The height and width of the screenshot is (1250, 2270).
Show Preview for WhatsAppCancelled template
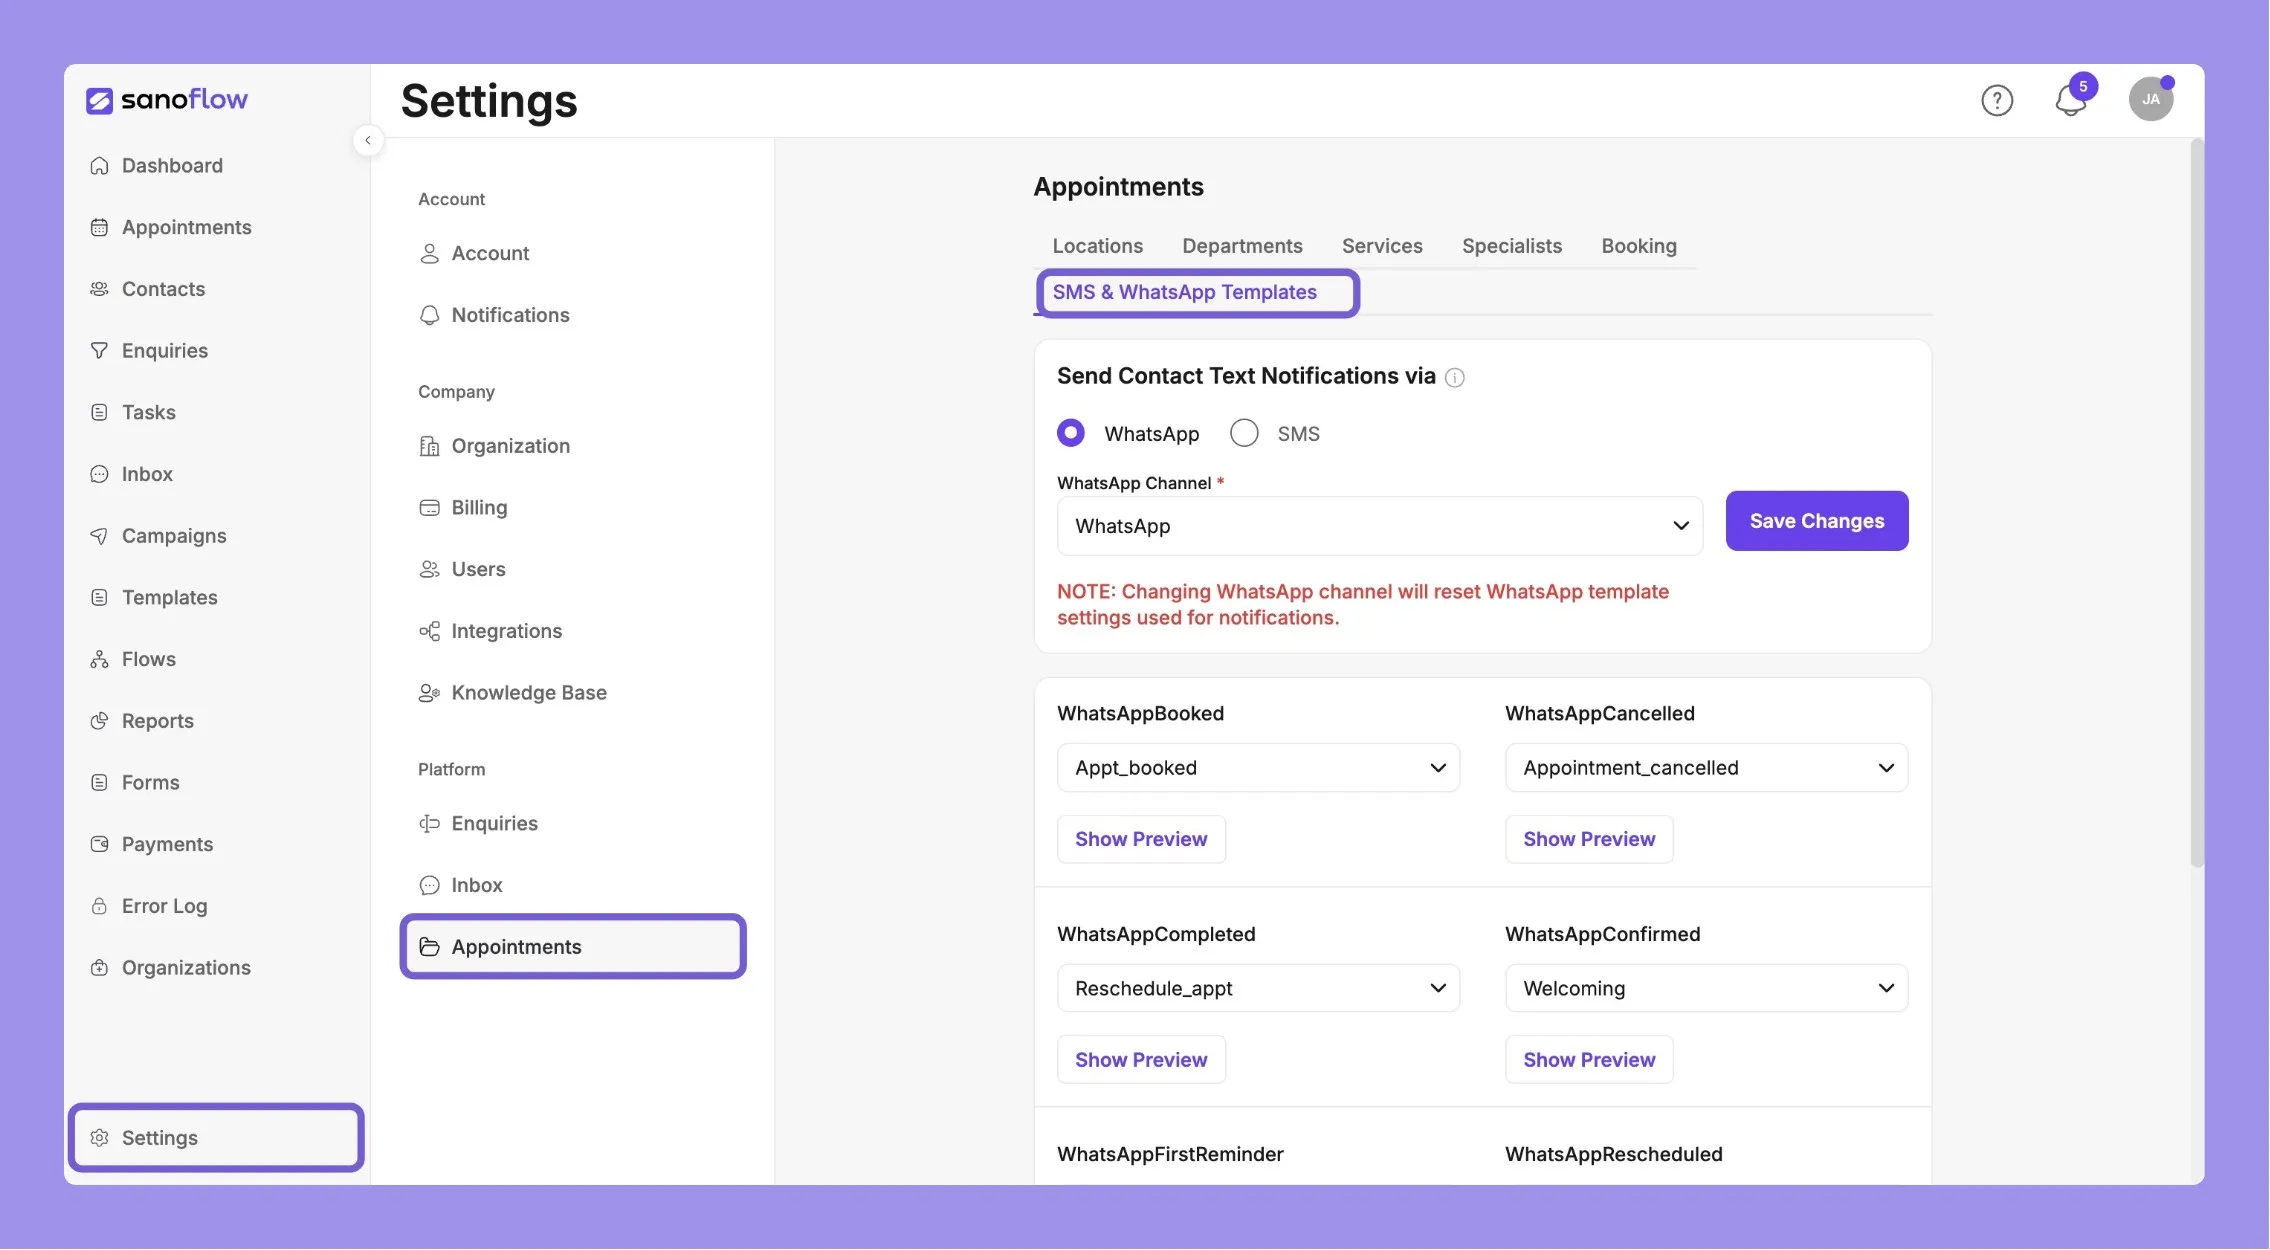point(1589,839)
